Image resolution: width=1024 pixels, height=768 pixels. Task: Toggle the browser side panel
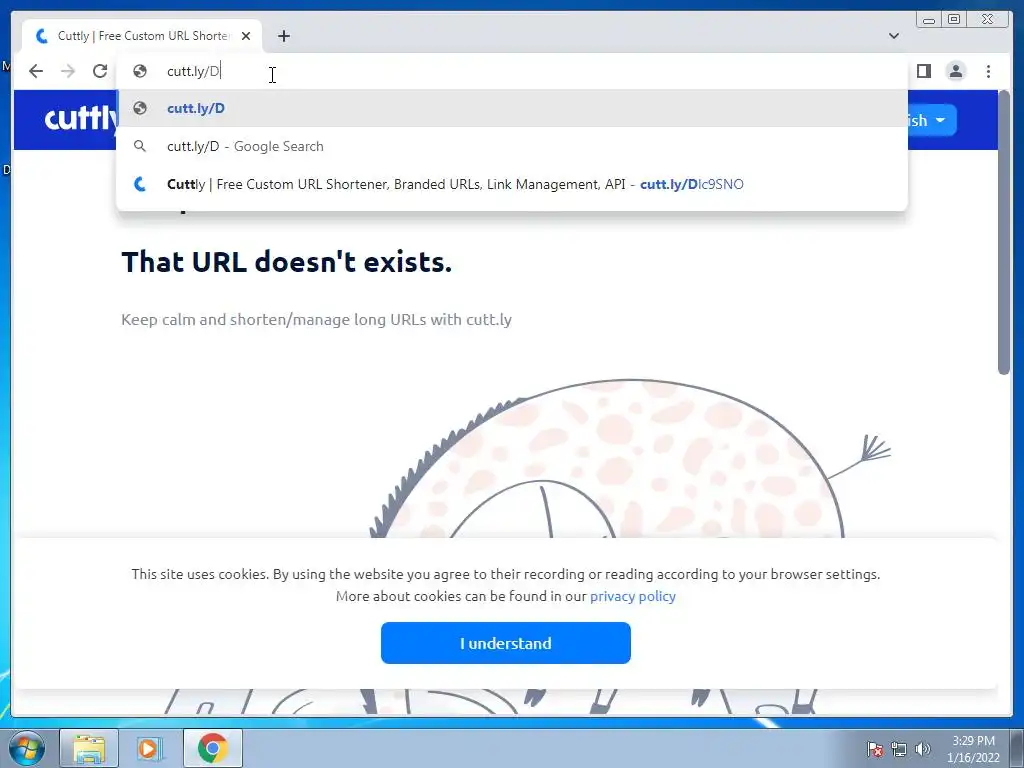coord(923,71)
